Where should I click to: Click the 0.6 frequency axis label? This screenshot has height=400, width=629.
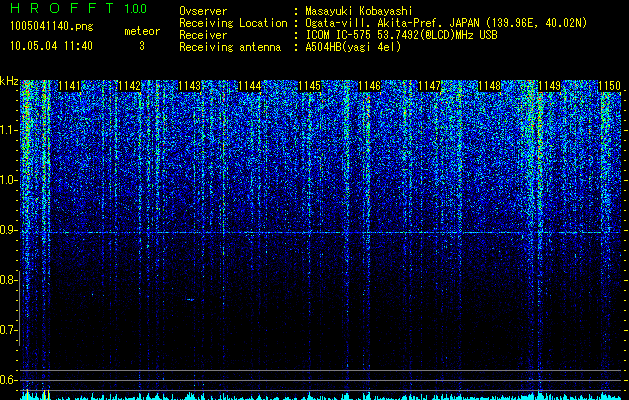(x=8, y=380)
